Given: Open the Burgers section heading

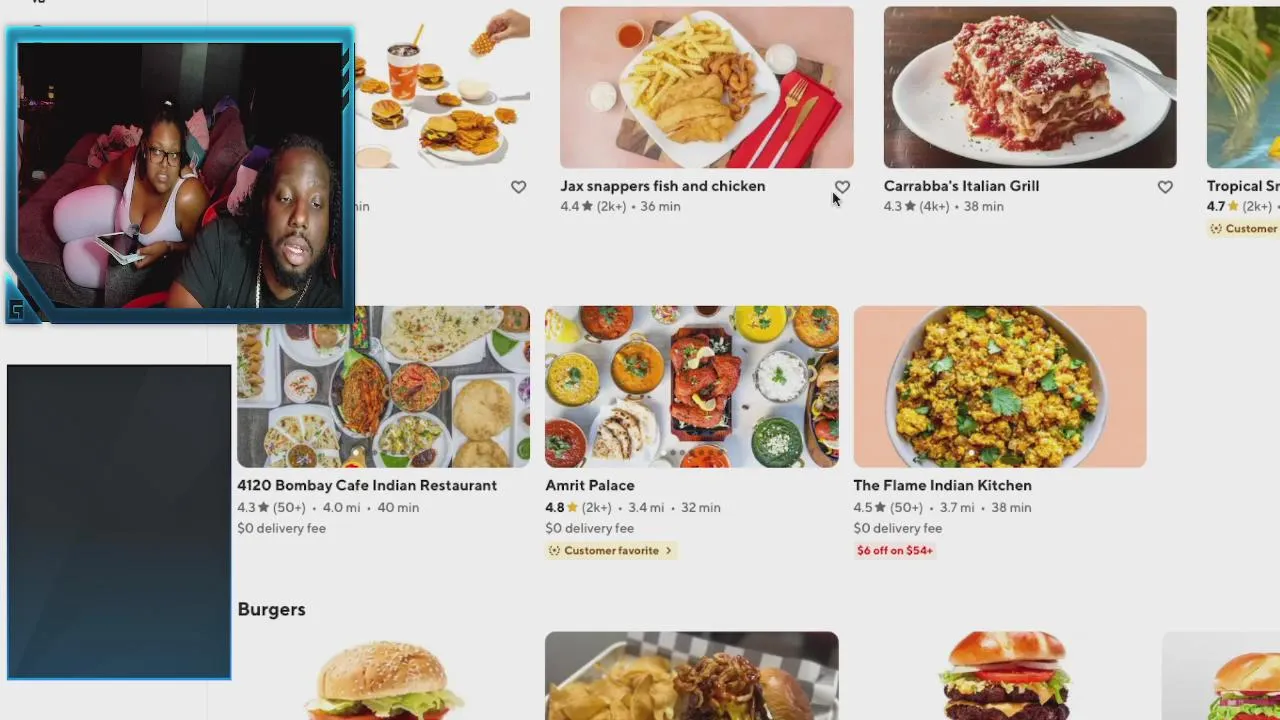Looking at the screenshot, I should coord(271,609).
